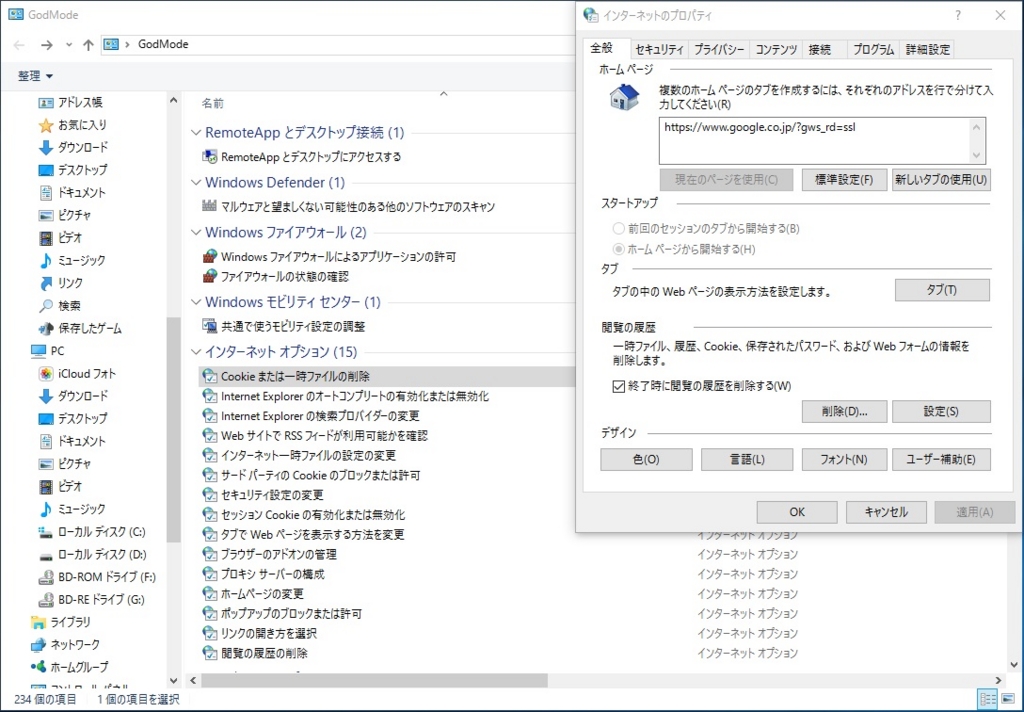Viewport: 1024px width, 712px height.
Task: Click the ライブラリ icon in sidebar
Action: pos(39,622)
